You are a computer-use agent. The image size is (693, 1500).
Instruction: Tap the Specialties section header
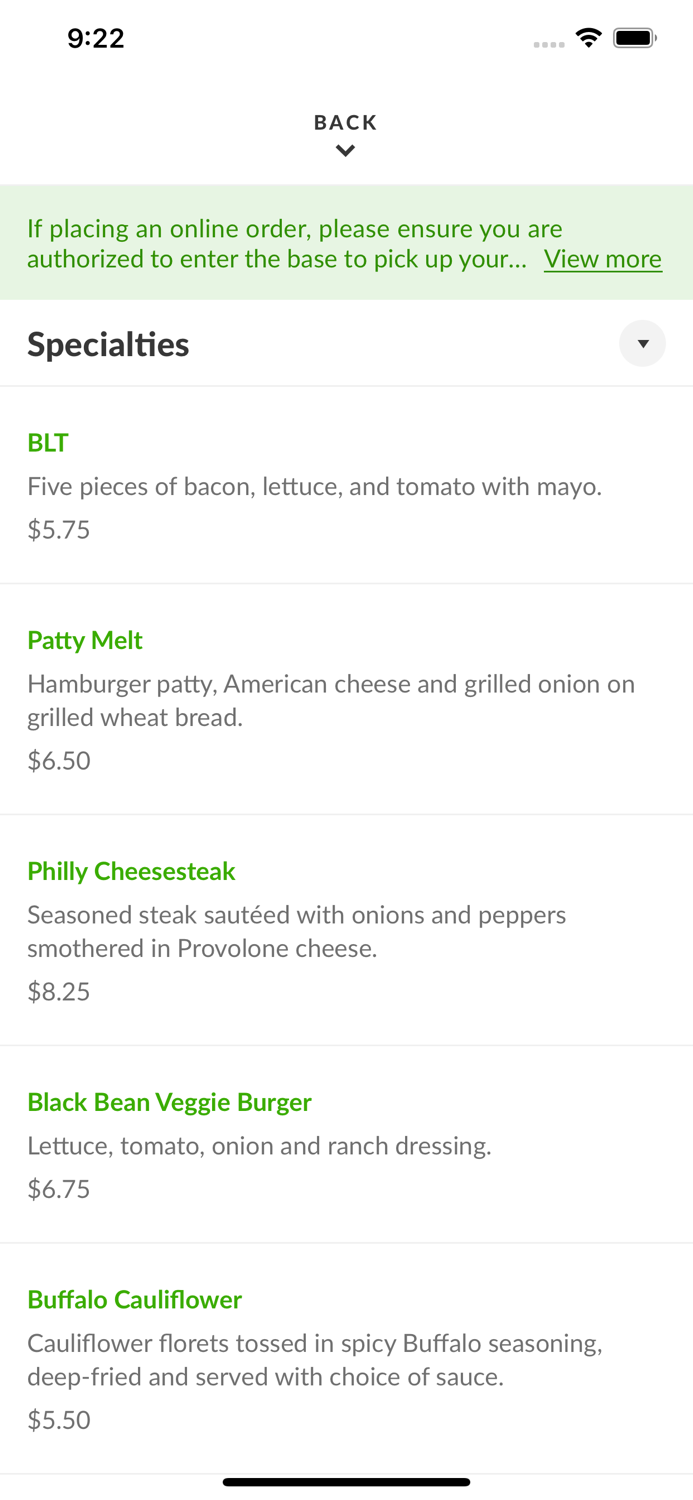click(x=108, y=343)
